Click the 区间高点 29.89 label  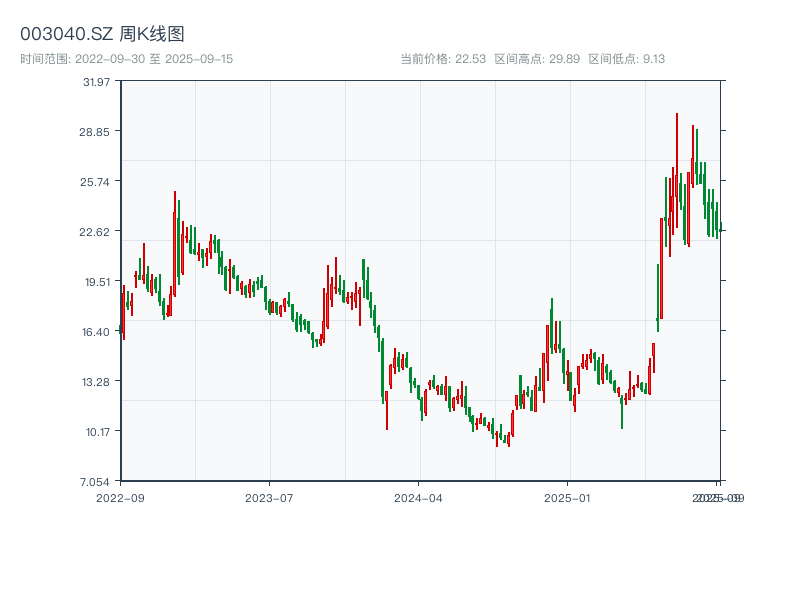(x=537, y=59)
